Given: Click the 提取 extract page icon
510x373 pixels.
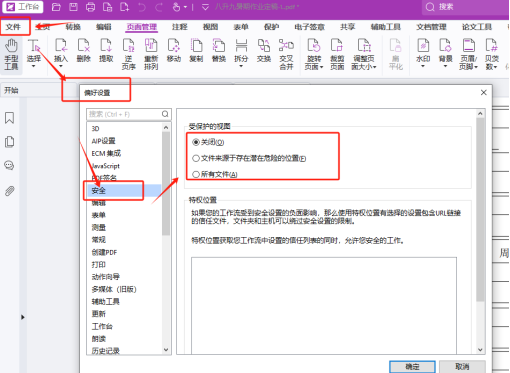Looking at the screenshot, I should point(106,50).
